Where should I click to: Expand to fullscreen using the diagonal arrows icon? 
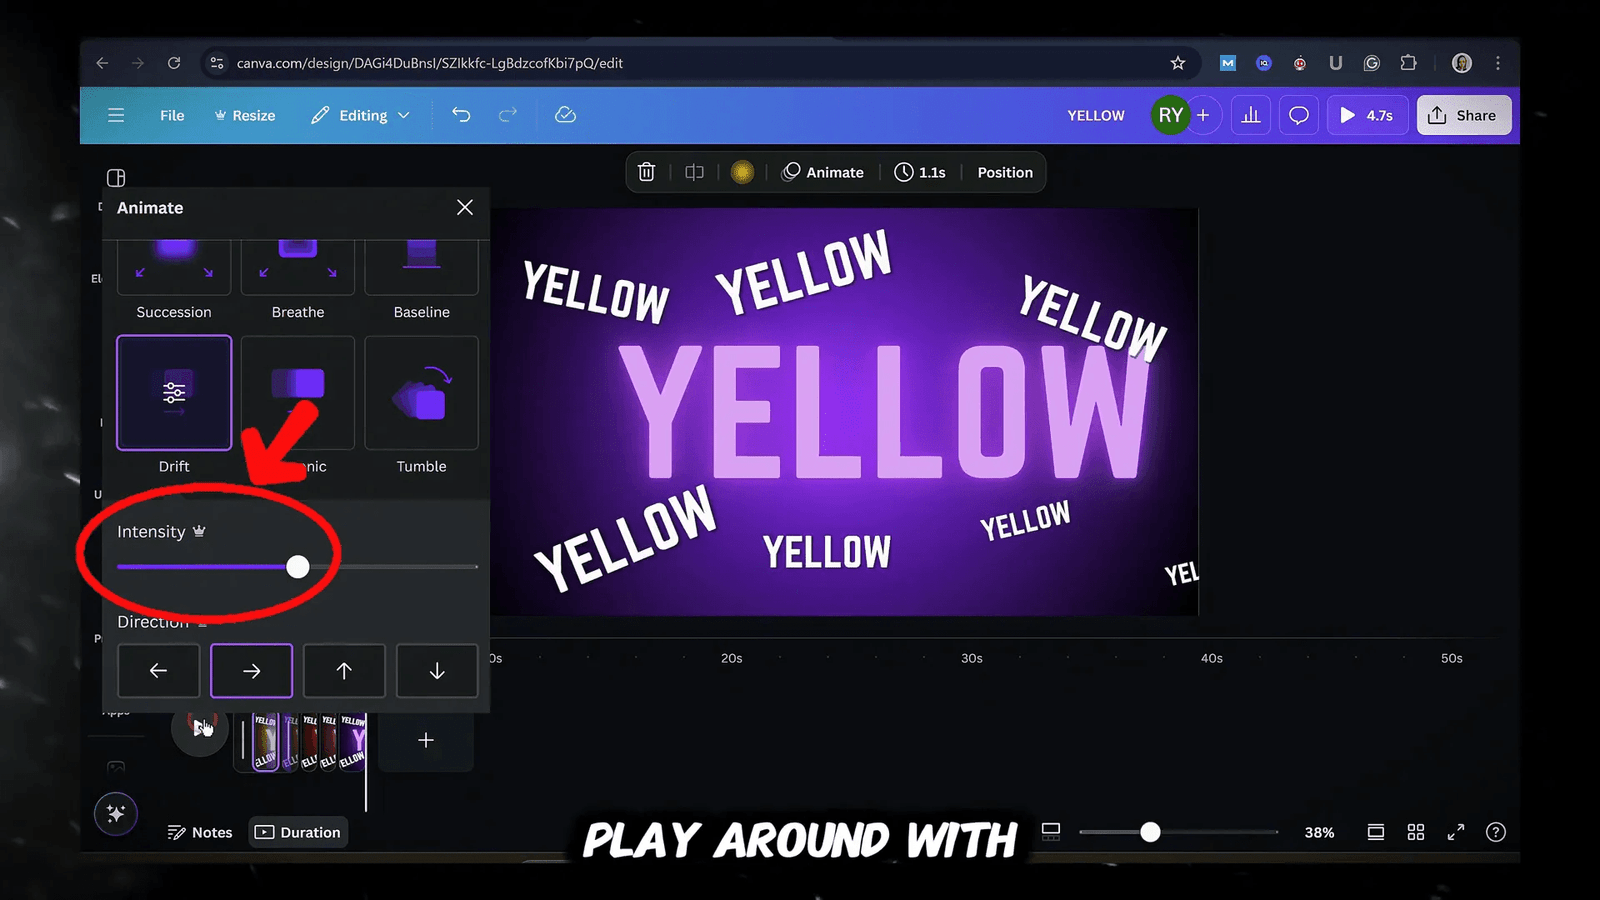pos(1455,831)
